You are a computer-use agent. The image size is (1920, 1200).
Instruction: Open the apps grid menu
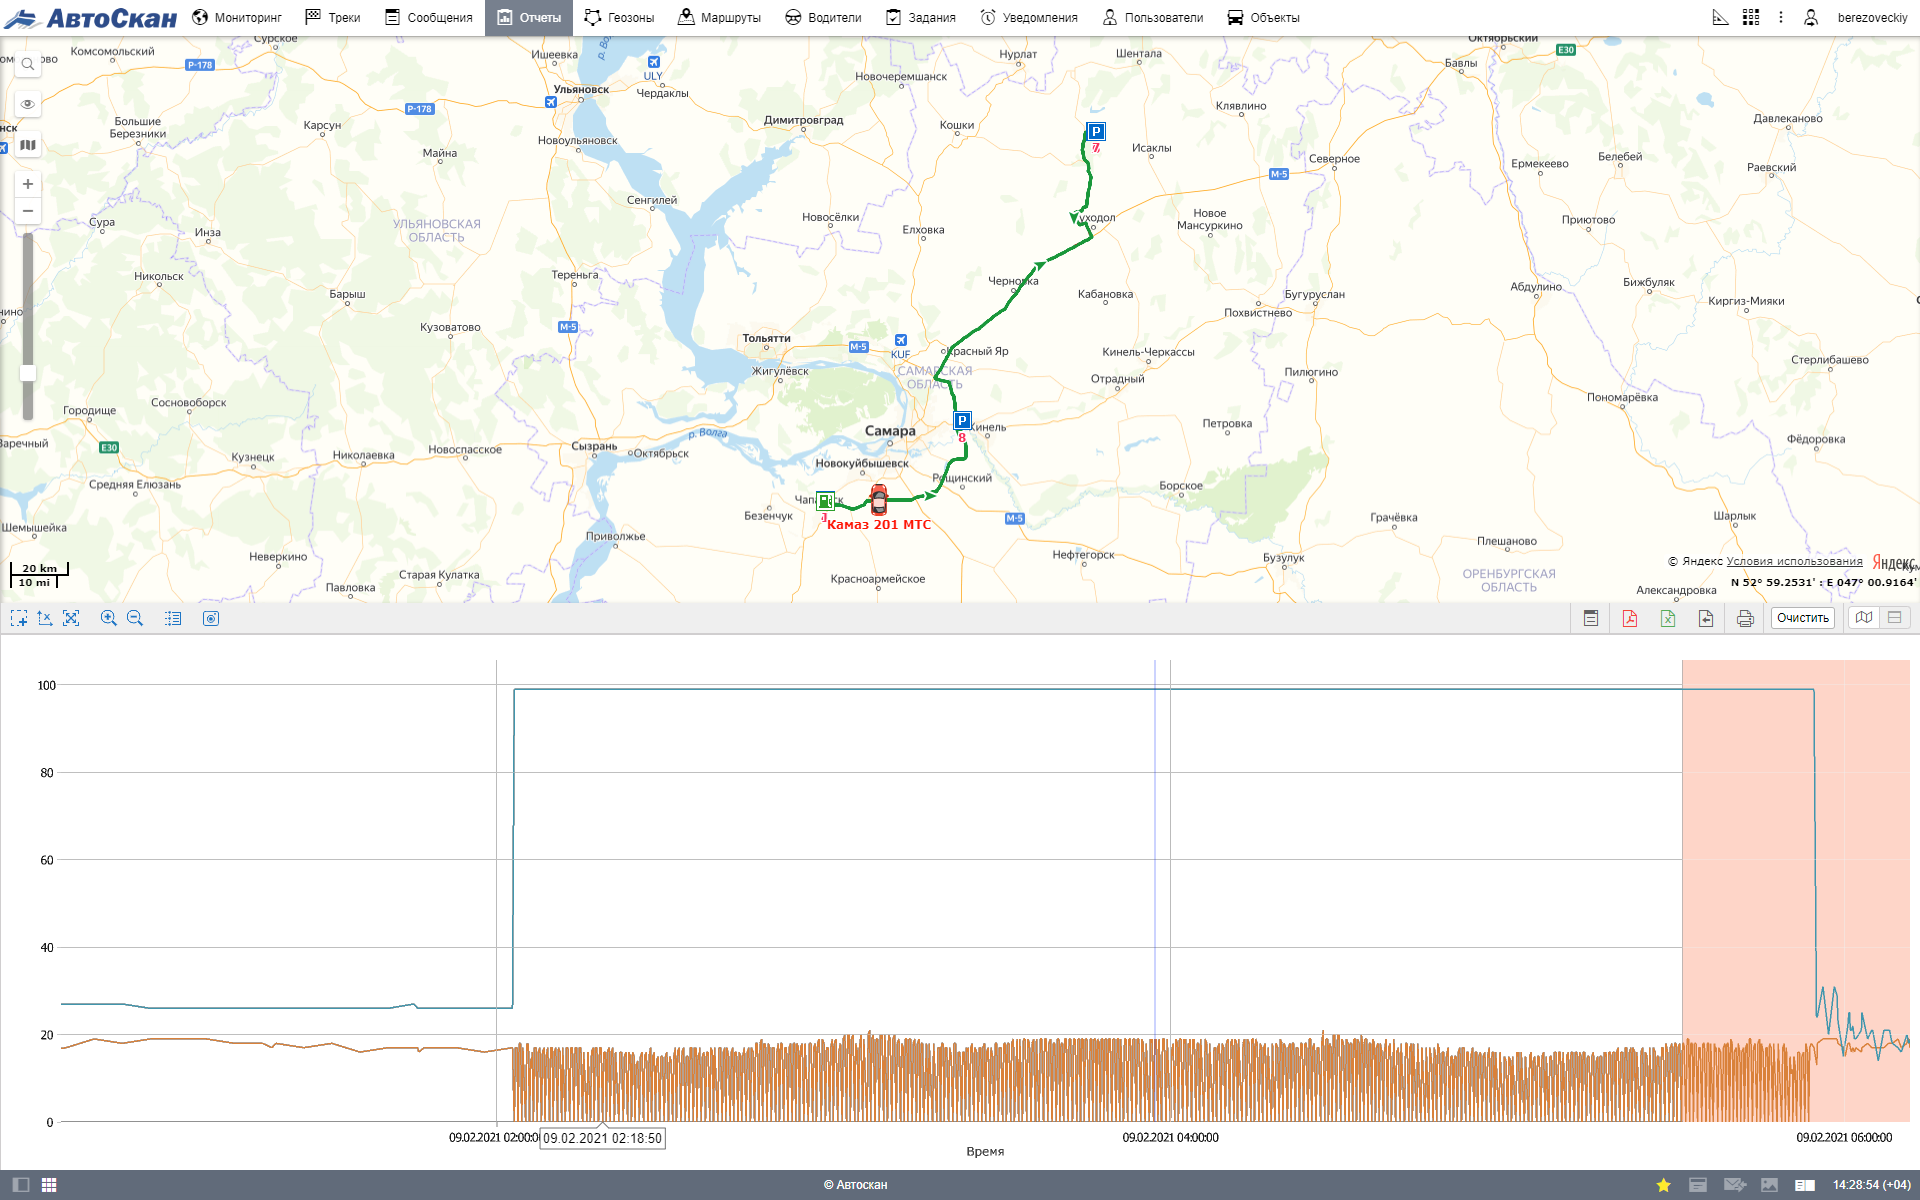[x=1751, y=17]
